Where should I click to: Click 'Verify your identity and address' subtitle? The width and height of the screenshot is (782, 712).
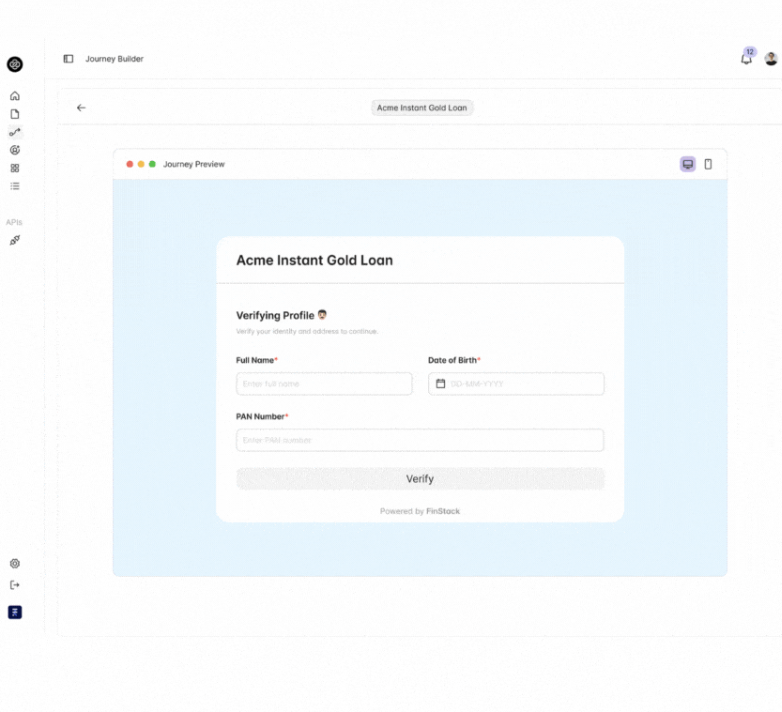coord(307,331)
